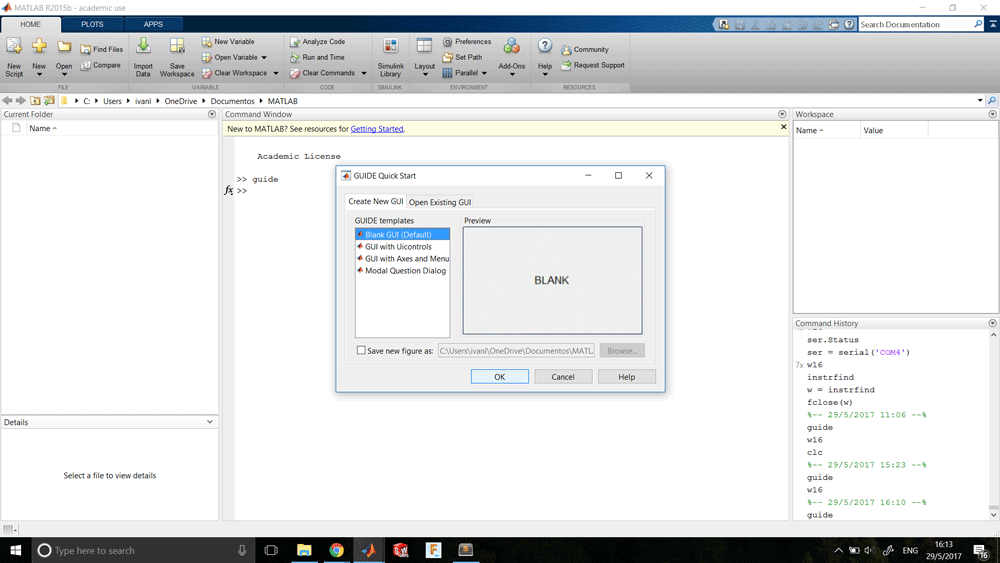
Task: Go up one folder level
Action: pyautogui.click(x=35, y=101)
